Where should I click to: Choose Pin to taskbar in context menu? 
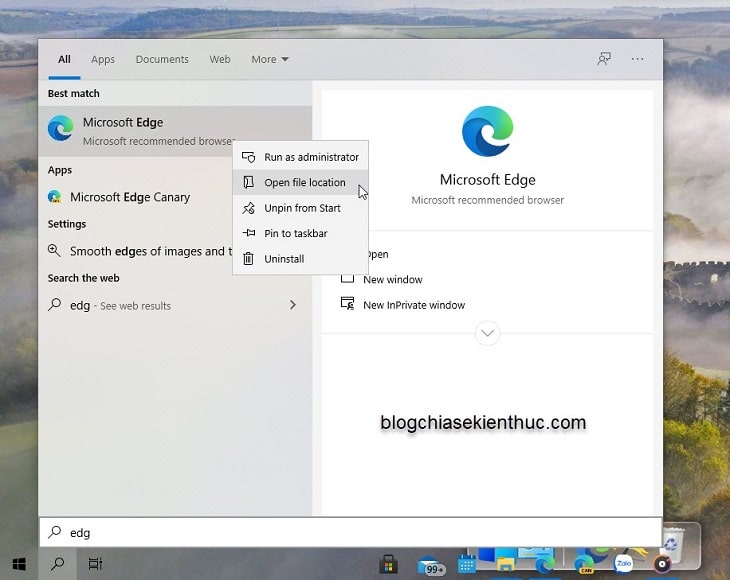300,233
